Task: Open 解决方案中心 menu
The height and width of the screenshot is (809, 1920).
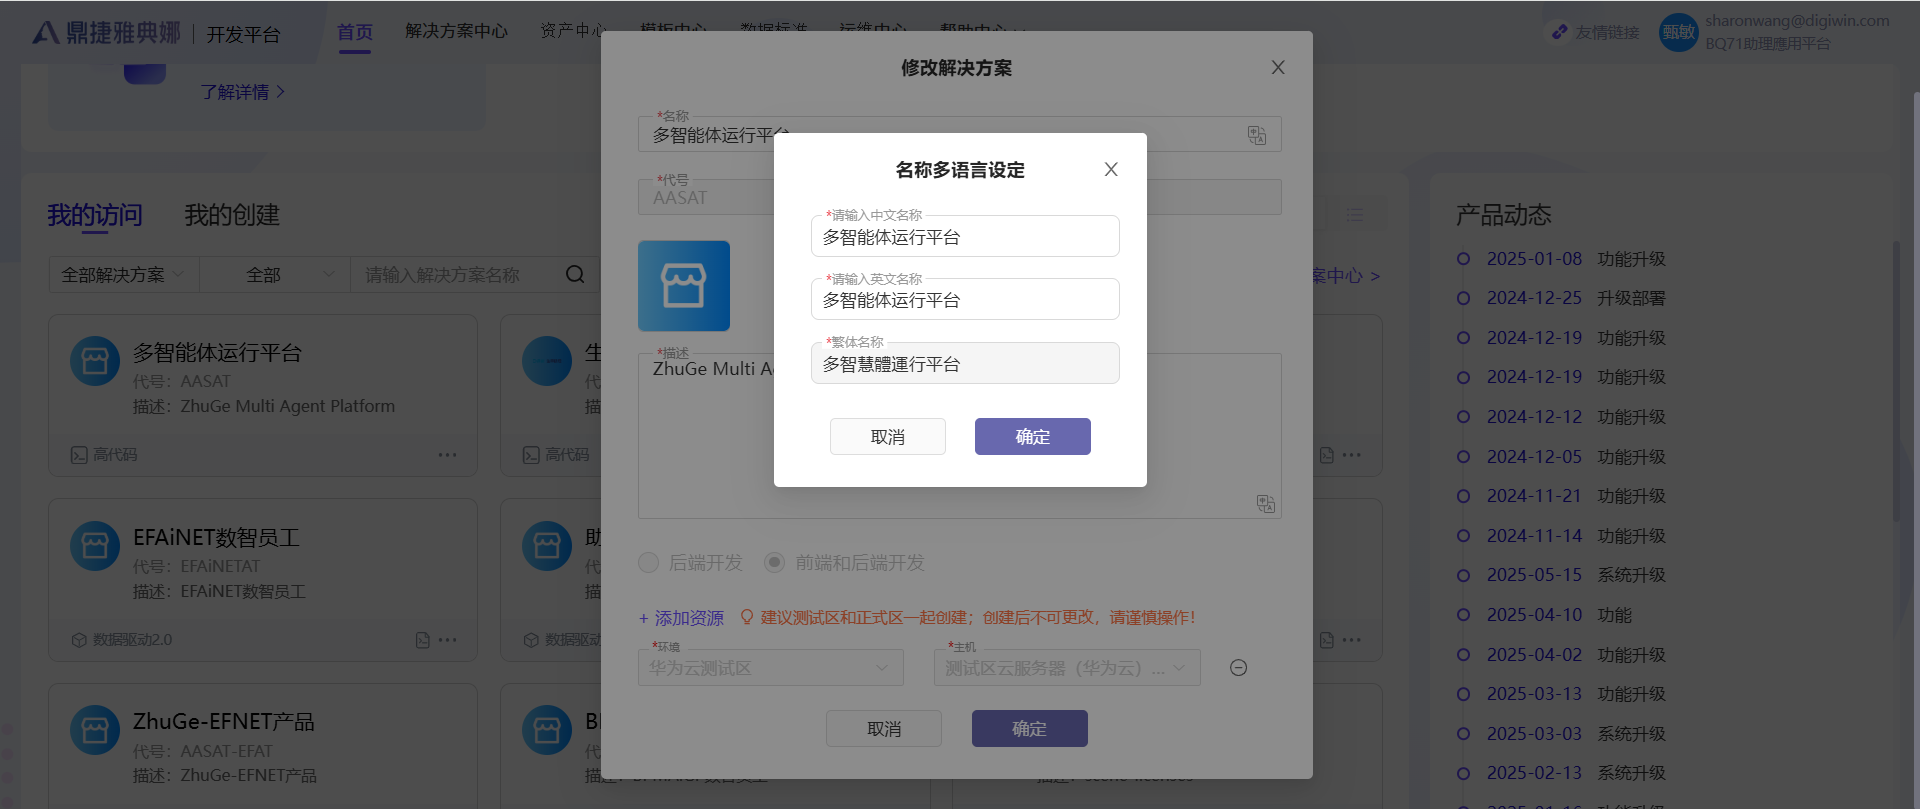Action: [456, 31]
